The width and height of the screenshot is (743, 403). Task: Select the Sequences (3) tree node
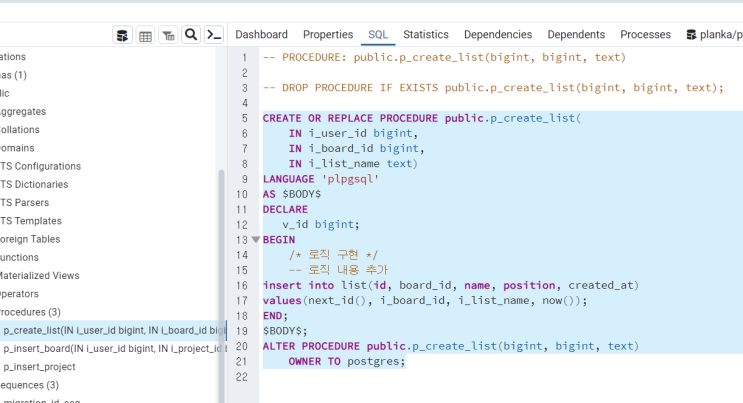(x=29, y=385)
